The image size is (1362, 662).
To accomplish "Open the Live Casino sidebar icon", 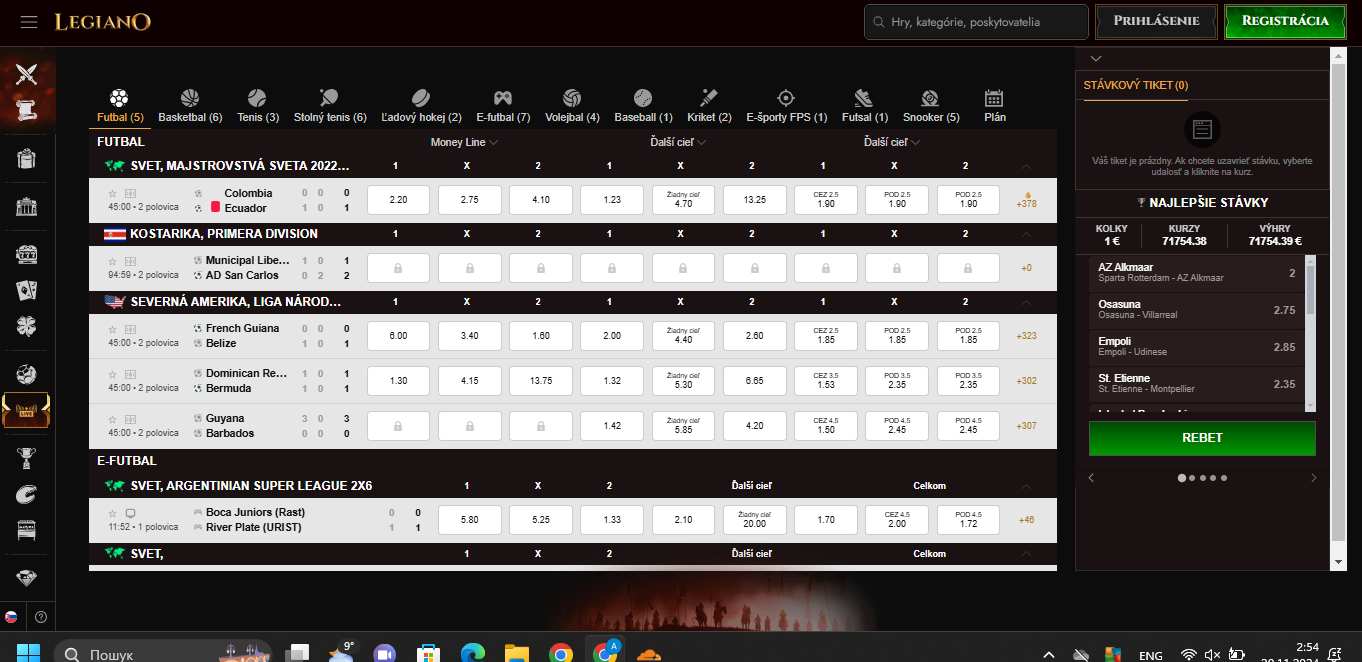I will [x=26, y=410].
